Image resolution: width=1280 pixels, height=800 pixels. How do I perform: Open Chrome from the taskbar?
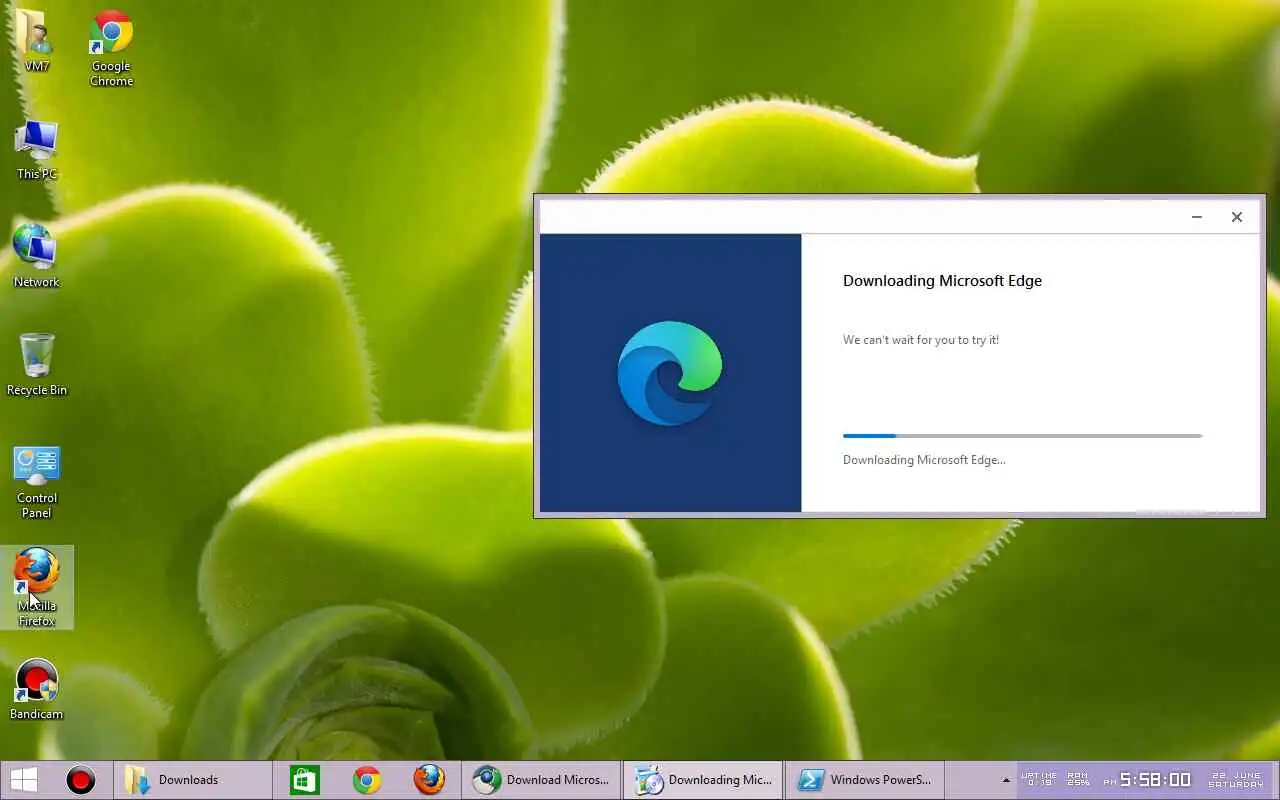(x=367, y=780)
